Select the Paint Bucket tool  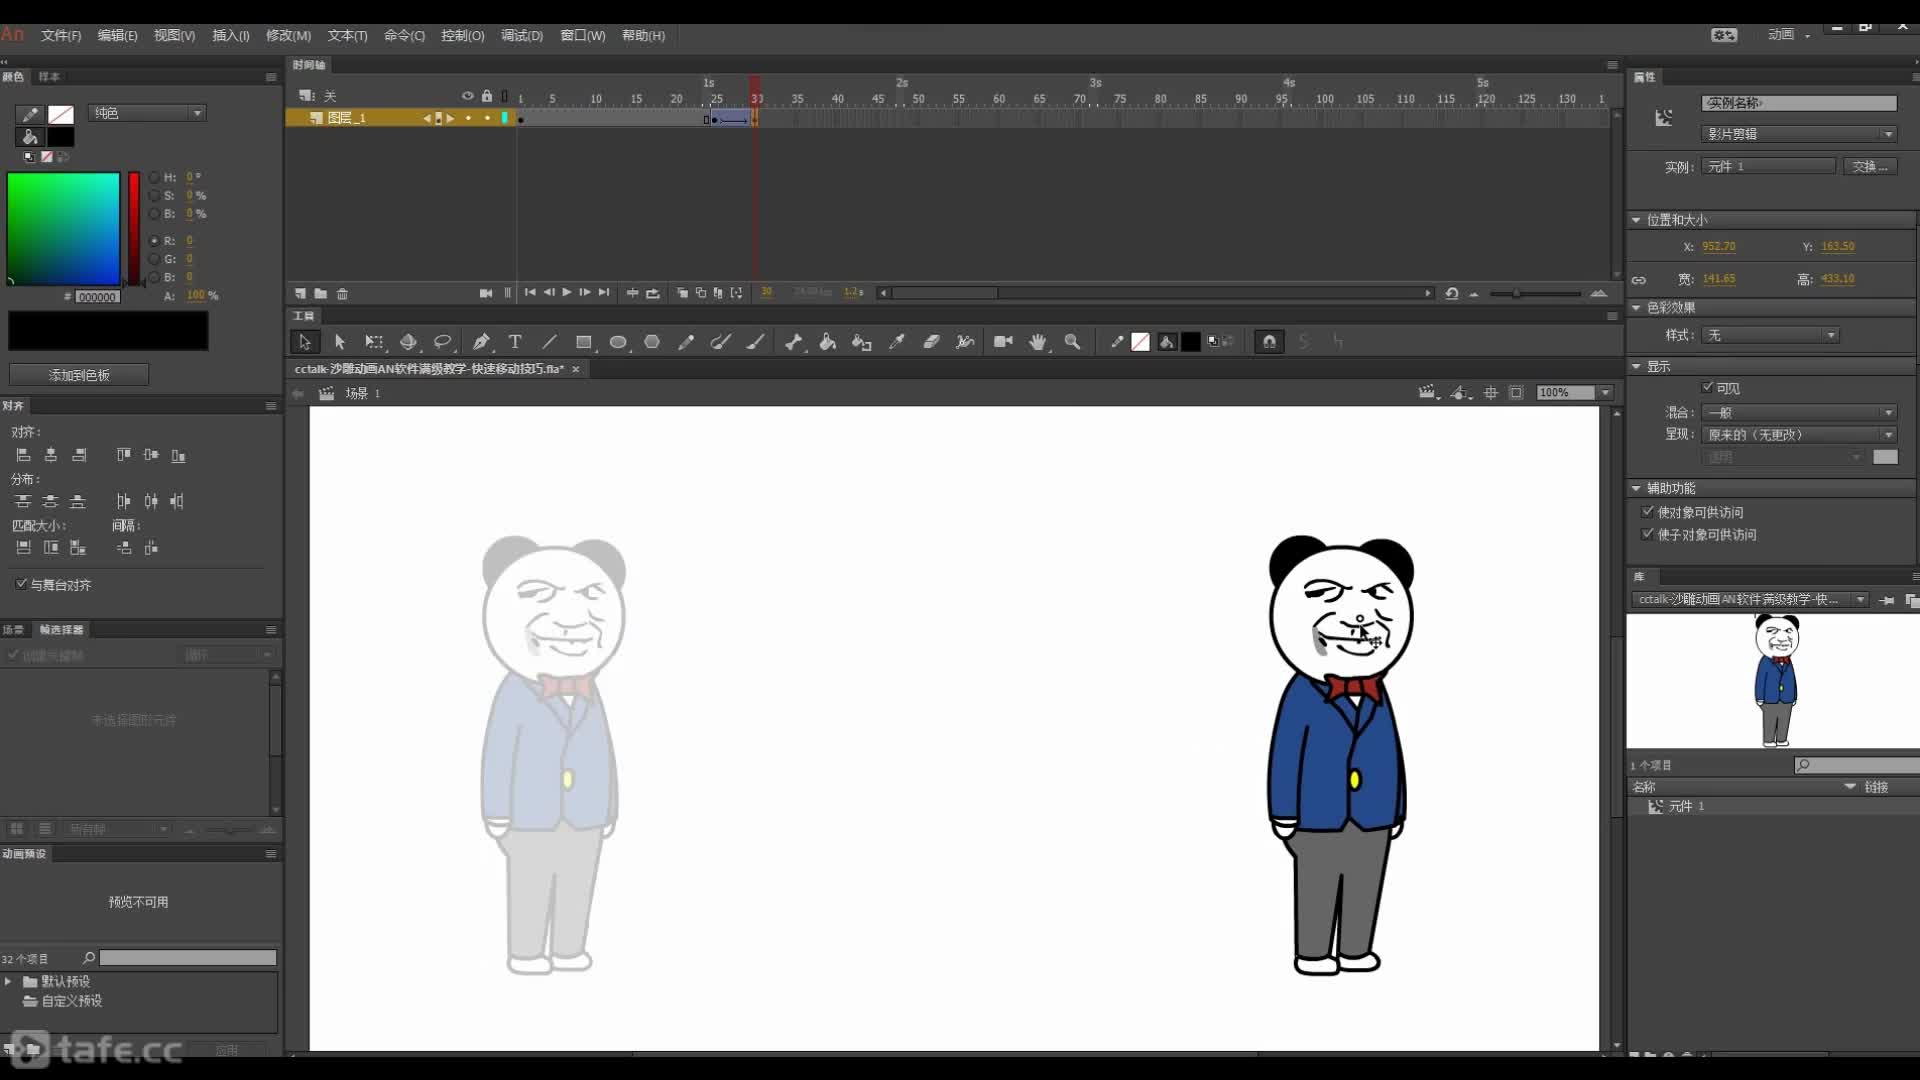click(x=827, y=342)
